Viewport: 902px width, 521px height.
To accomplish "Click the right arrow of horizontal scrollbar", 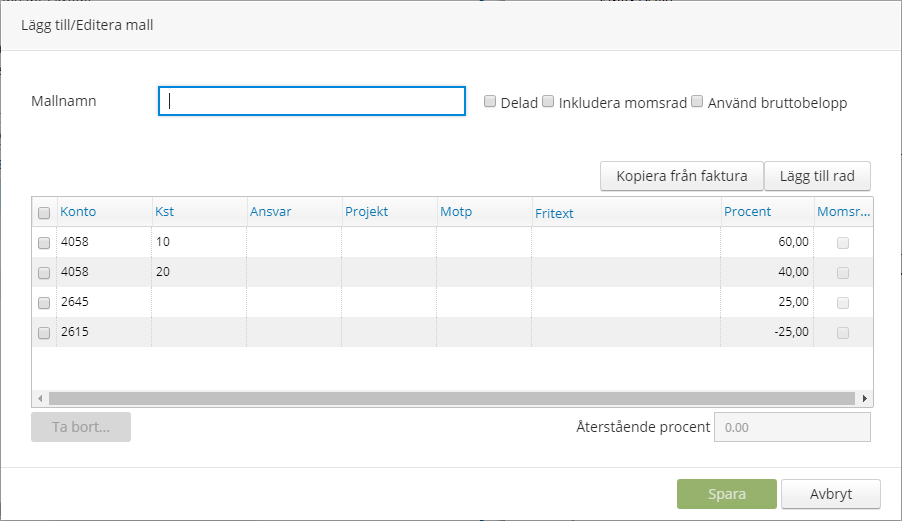I will 865,399.
